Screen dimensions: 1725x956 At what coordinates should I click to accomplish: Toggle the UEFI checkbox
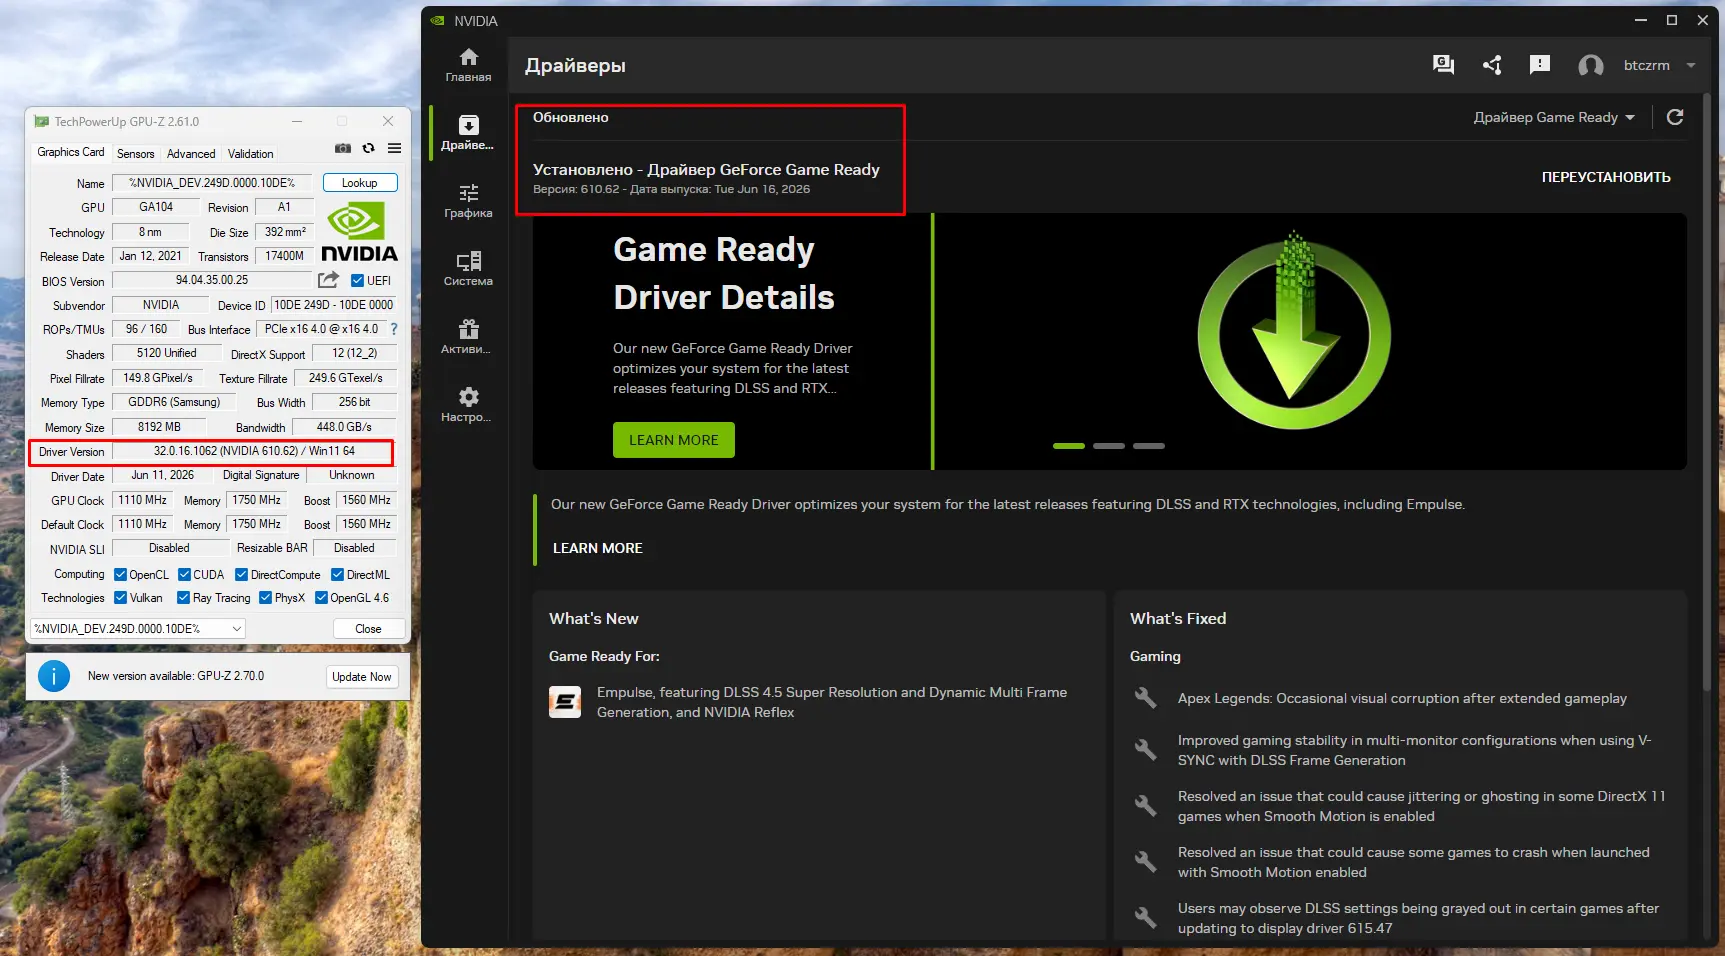point(357,280)
